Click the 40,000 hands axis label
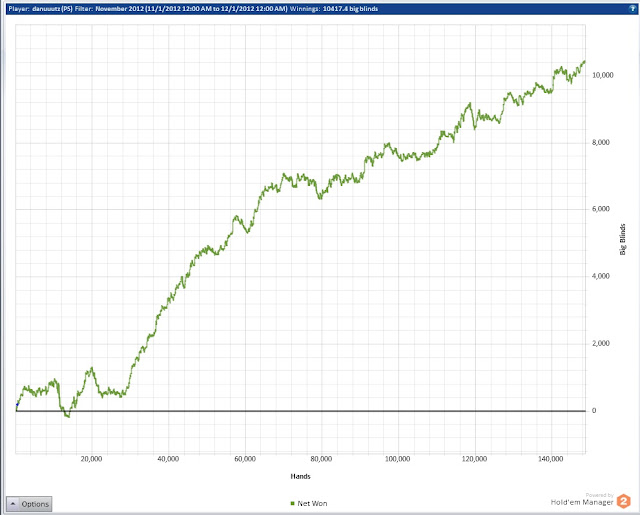Screen dimensions: 640x515 coord(168,459)
